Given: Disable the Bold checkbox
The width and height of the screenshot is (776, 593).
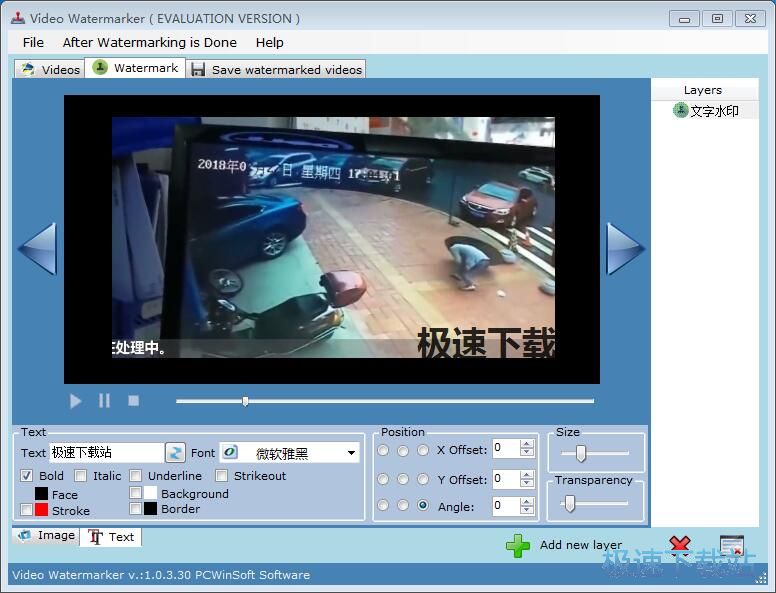Looking at the screenshot, I should 27,476.
